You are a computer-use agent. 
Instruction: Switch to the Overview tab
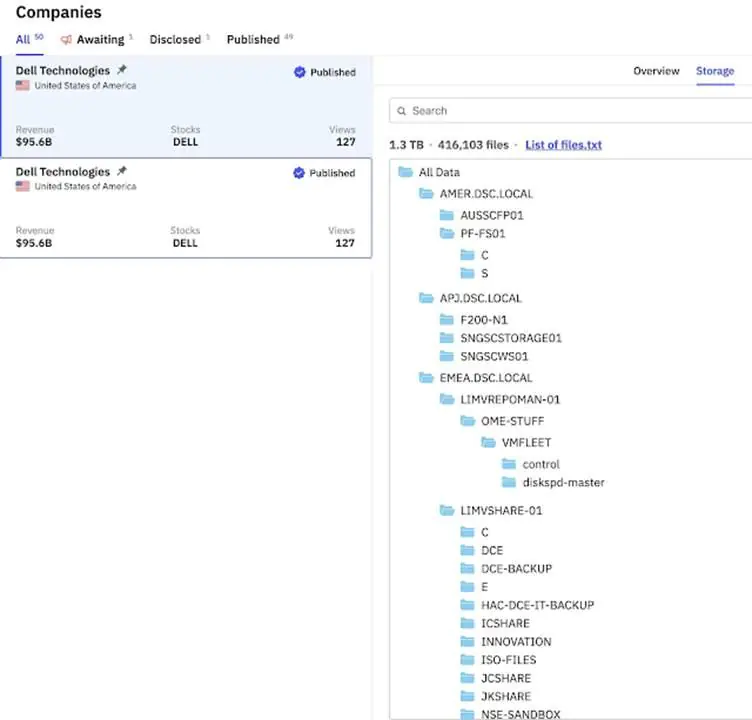pyautogui.click(x=656, y=71)
